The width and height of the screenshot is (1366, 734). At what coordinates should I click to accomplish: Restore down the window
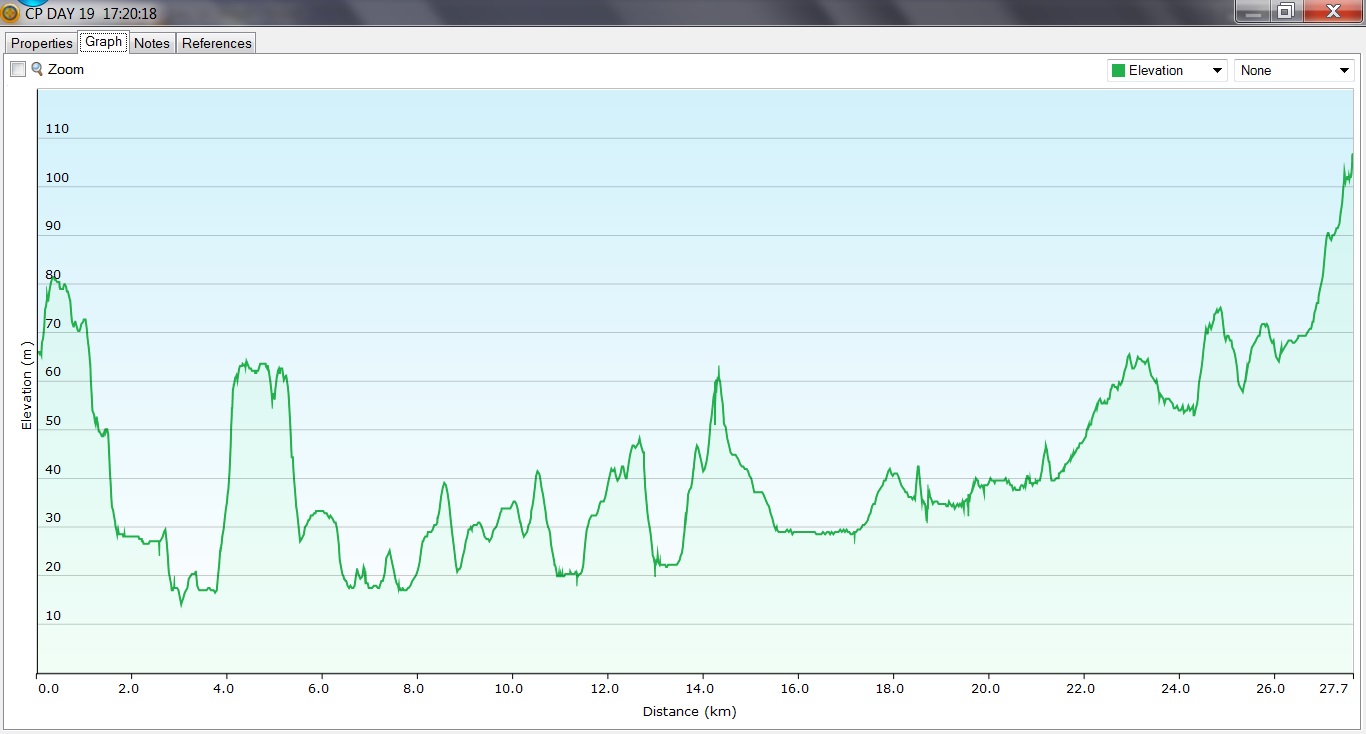click(1285, 11)
